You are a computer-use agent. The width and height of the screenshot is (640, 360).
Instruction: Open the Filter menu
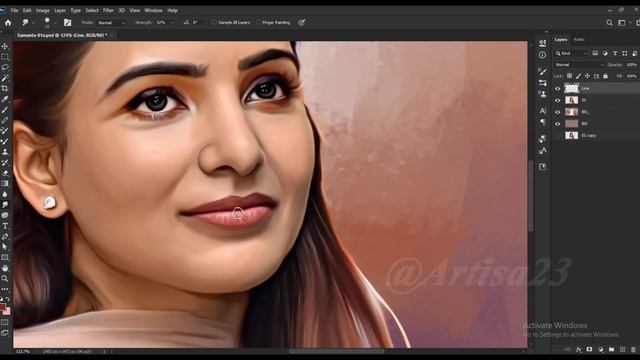(x=108, y=10)
